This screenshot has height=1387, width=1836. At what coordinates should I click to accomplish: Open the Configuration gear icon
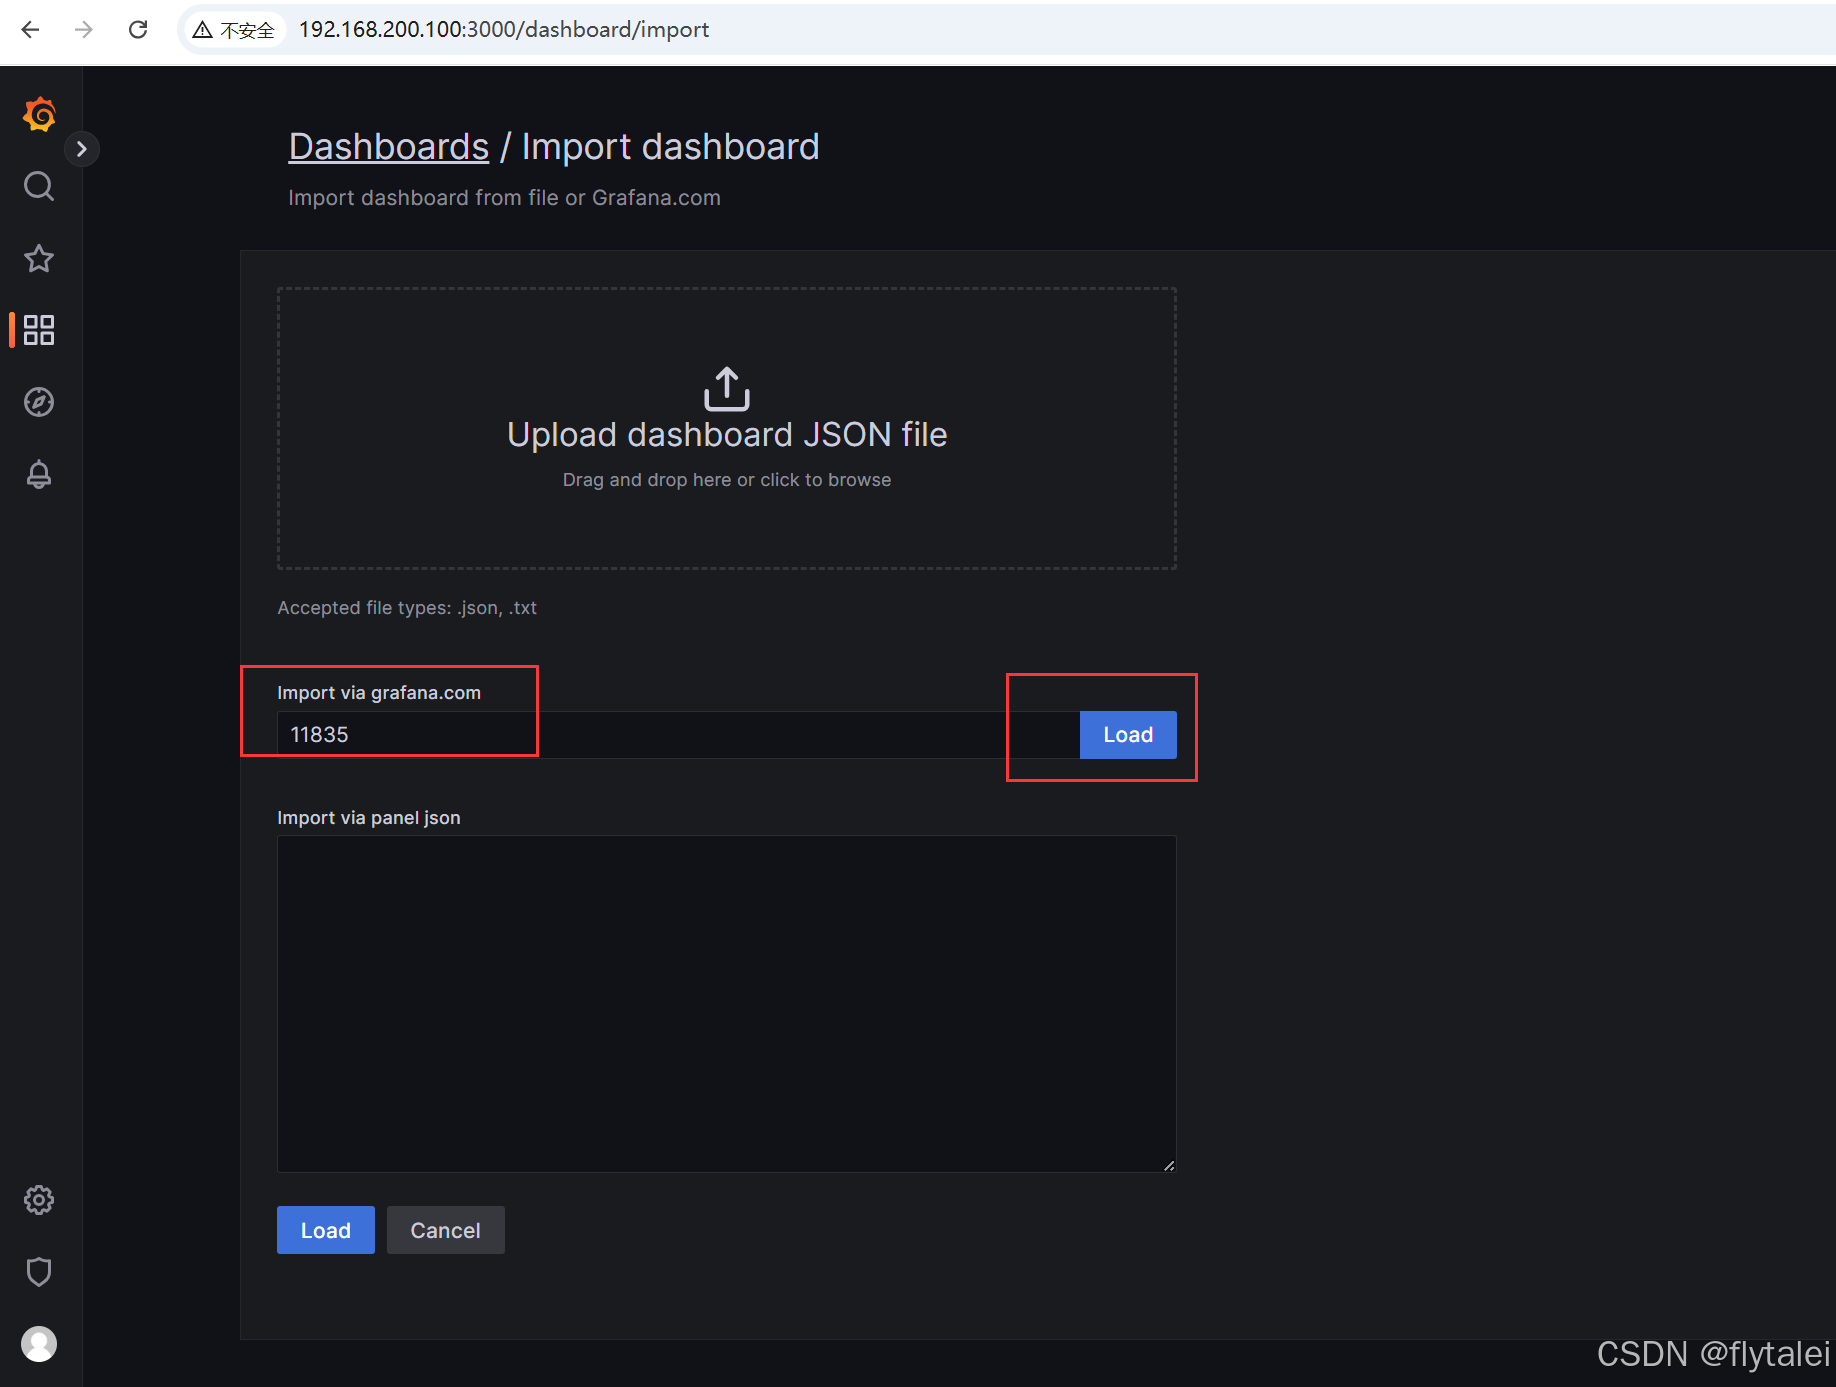tap(39, 1200)
